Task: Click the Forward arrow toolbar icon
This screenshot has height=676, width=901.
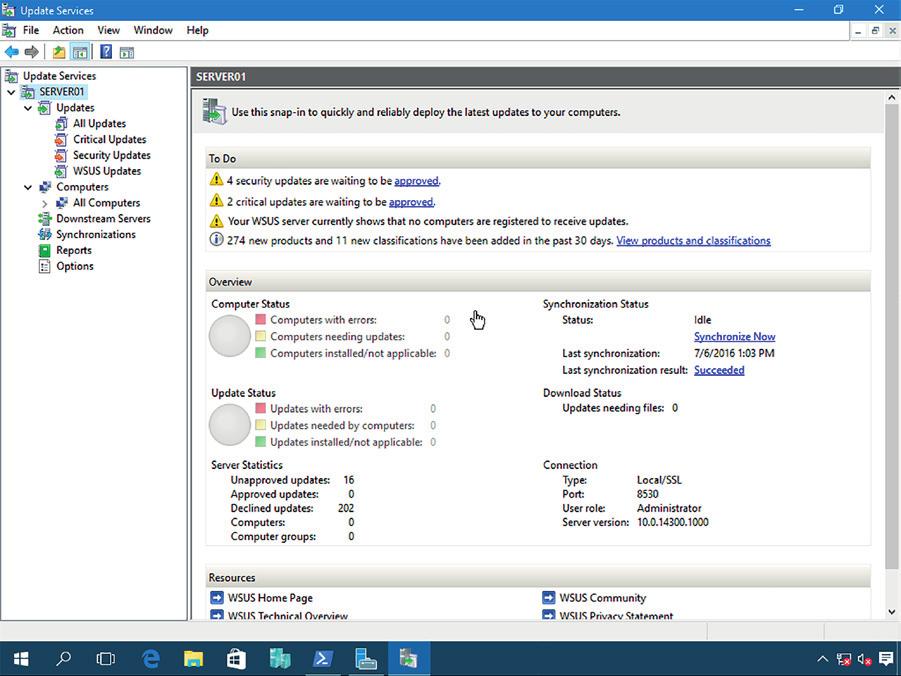Action: pyautogui.click(x=32, y=52)
